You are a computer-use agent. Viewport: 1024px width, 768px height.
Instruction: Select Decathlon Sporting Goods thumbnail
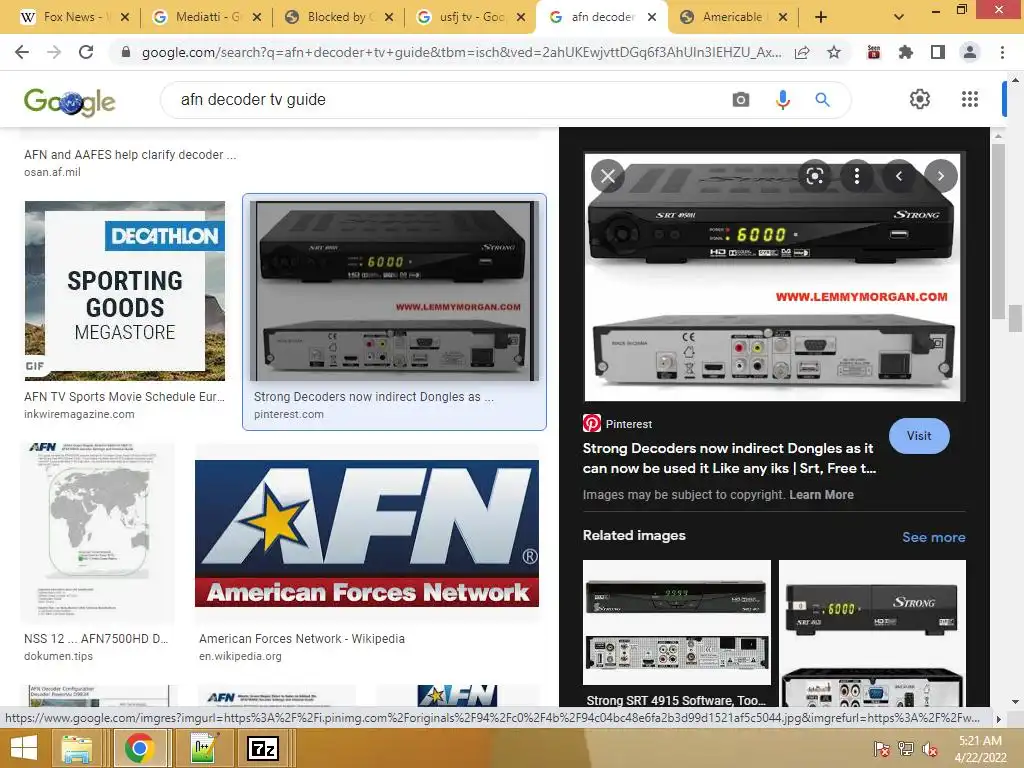pyautogui.click(x=125, y=291)
